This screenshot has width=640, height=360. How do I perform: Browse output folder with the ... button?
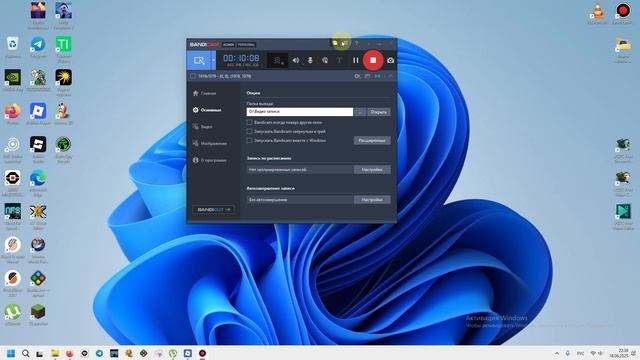(360, 112)
